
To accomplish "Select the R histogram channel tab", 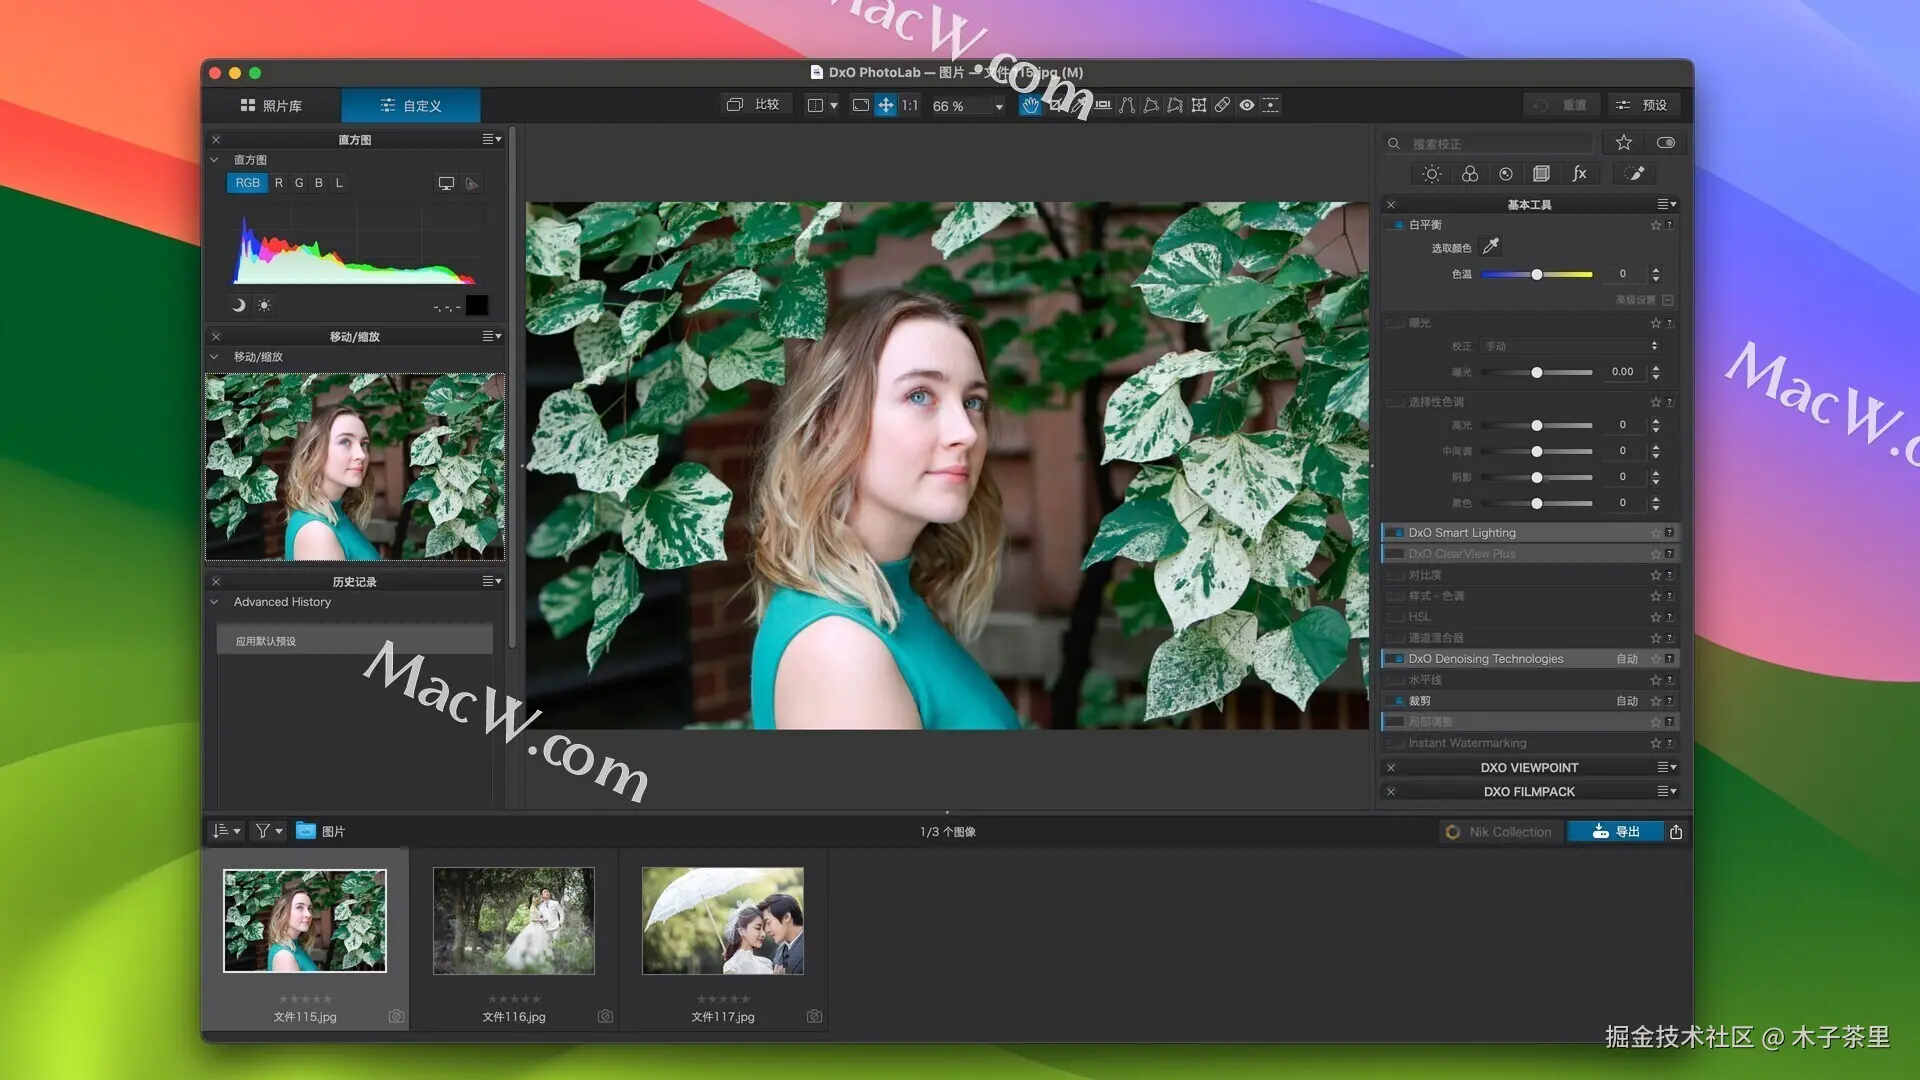I will point(278,183).
